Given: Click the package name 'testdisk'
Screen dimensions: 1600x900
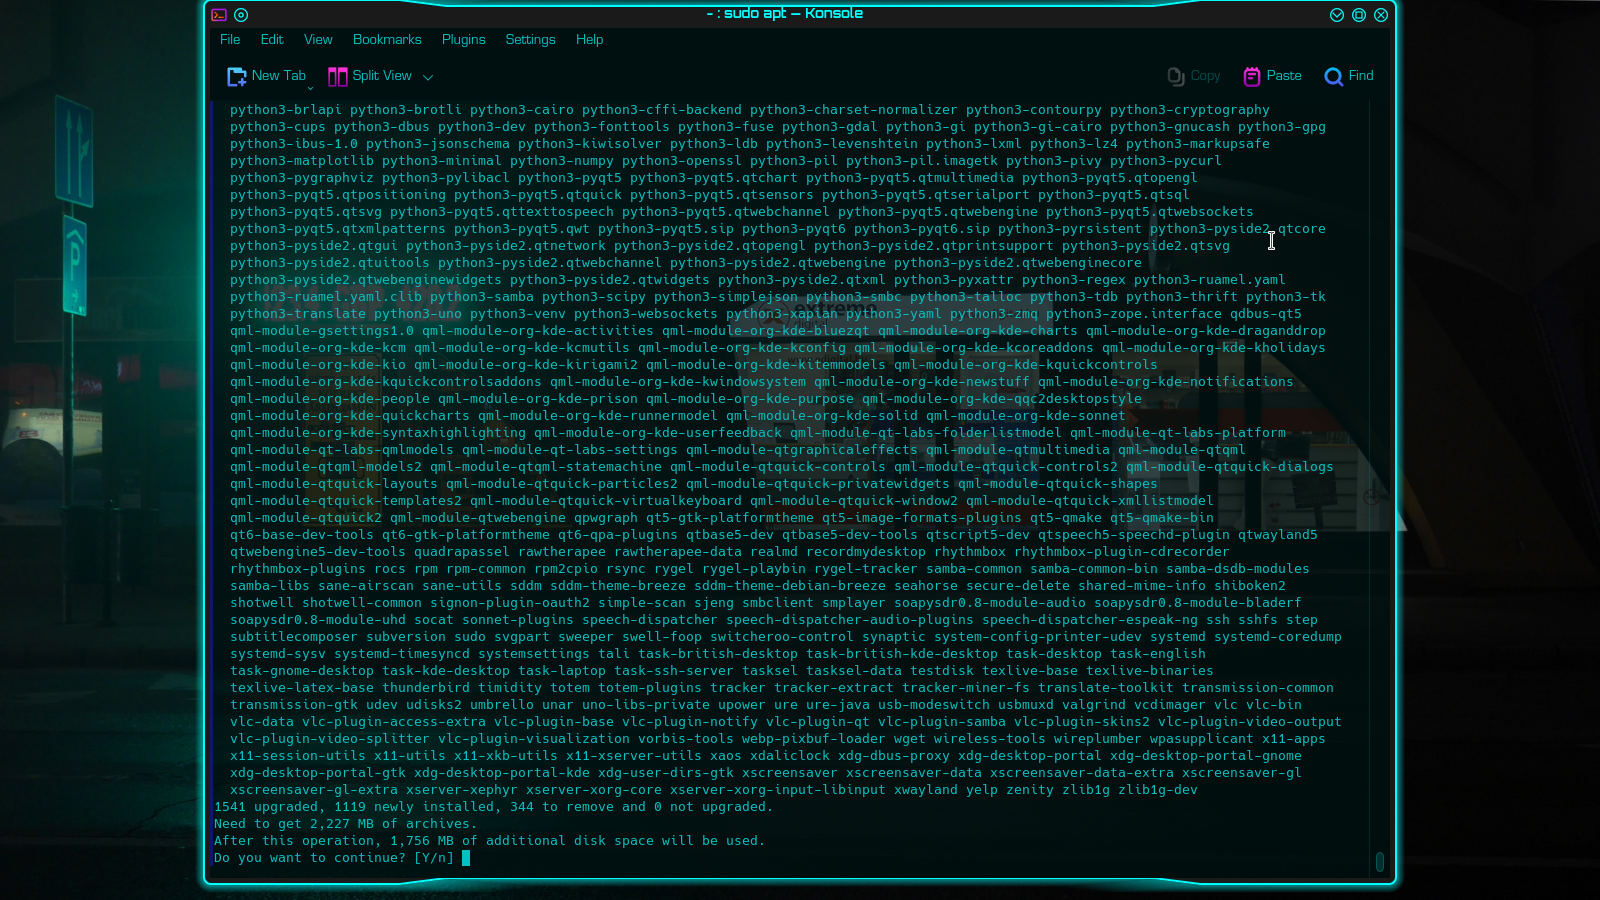Looking at the screenshot, I should tap(942, 671).
